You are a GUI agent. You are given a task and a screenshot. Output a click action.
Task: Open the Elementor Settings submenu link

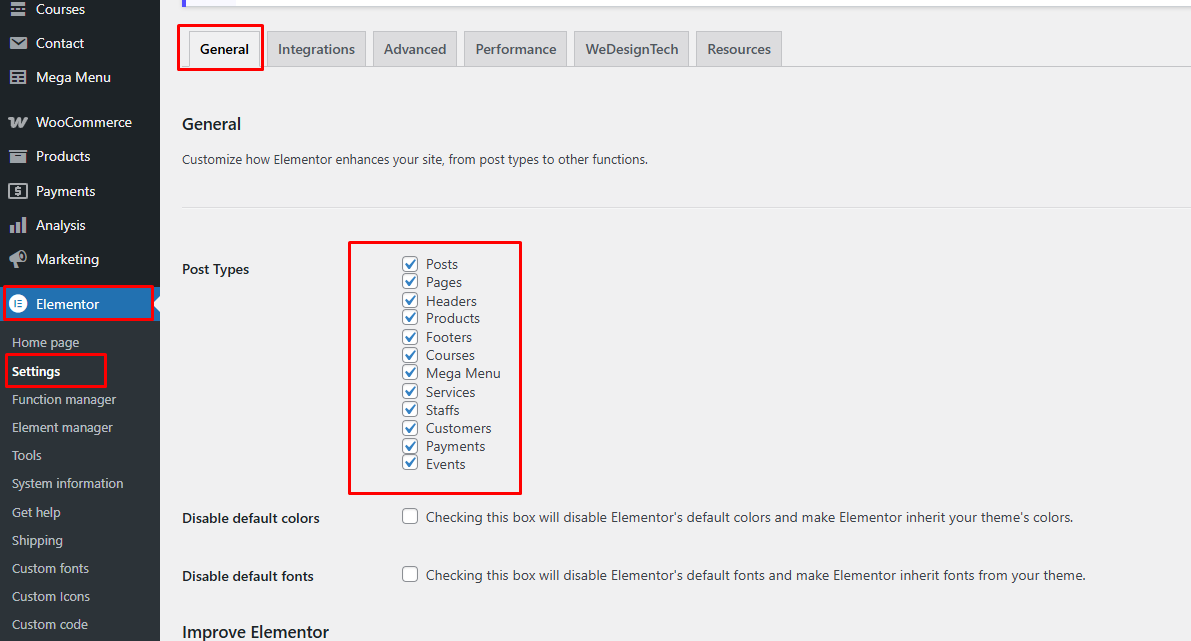[x=36, y=371]
